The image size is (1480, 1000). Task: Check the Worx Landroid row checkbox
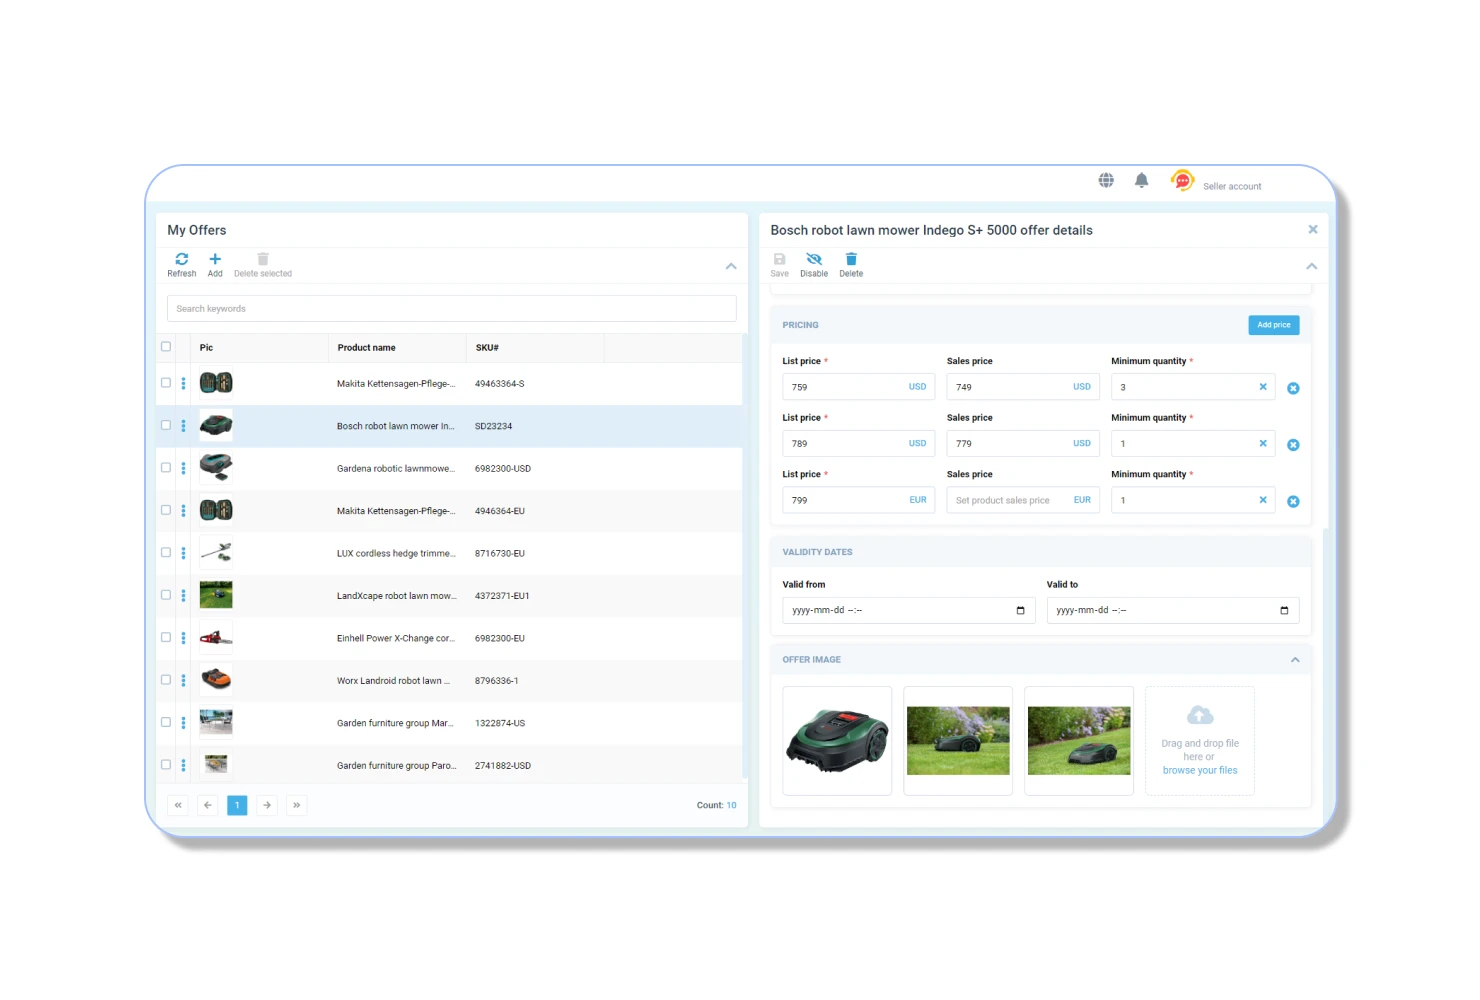[x=166, y=680]
